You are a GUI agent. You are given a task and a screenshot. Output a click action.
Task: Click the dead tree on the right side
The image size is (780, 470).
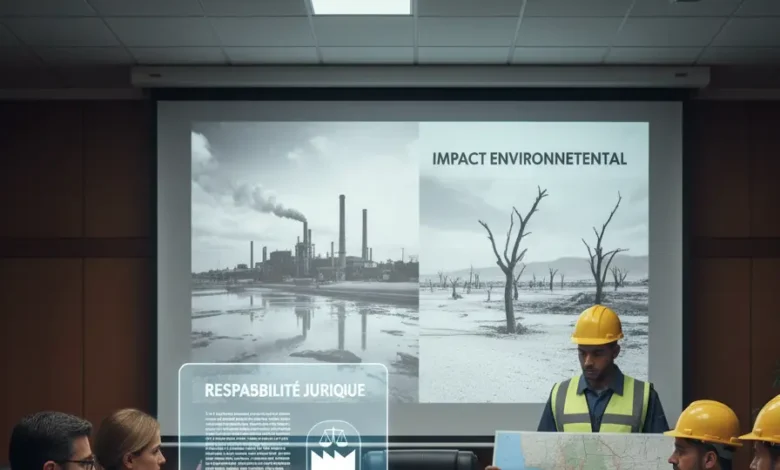603,248
